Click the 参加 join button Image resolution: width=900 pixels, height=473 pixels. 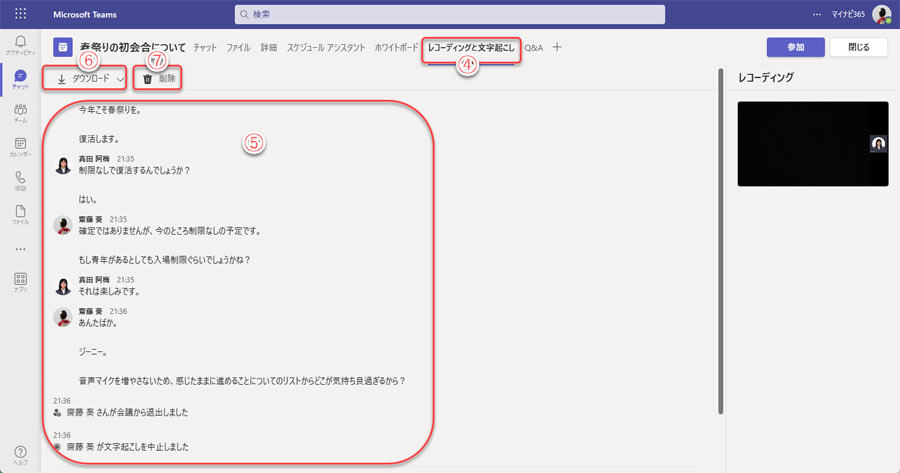click(x=796, y=47)
